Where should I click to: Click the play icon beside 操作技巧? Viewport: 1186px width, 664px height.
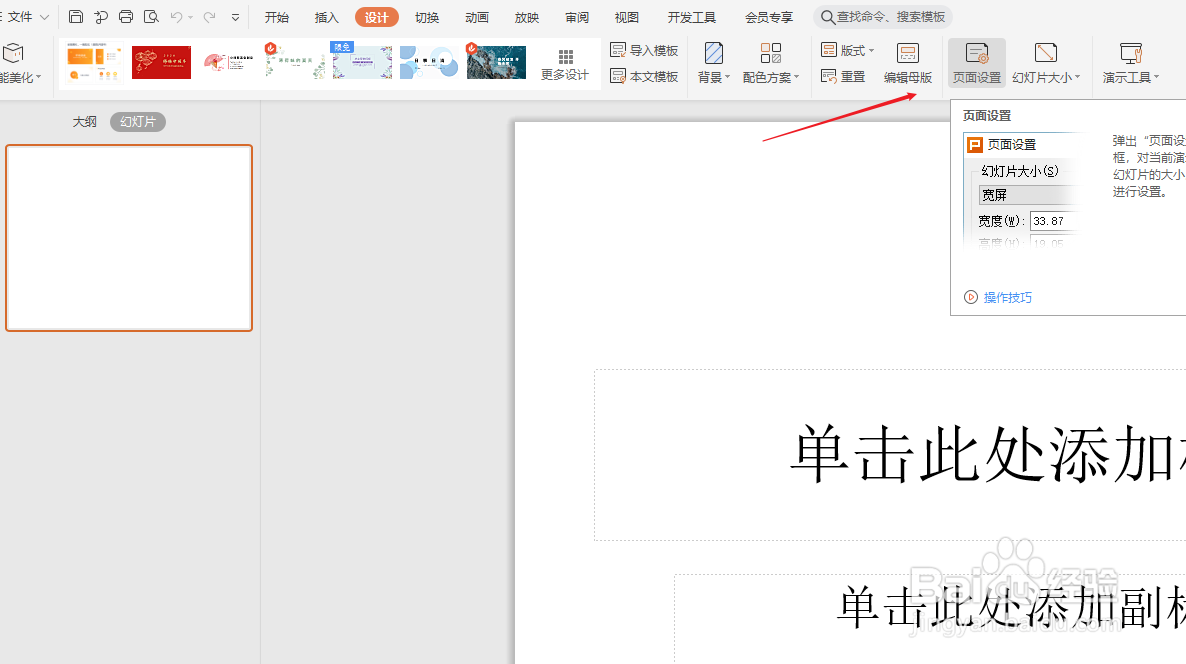[x=971, y=296]
